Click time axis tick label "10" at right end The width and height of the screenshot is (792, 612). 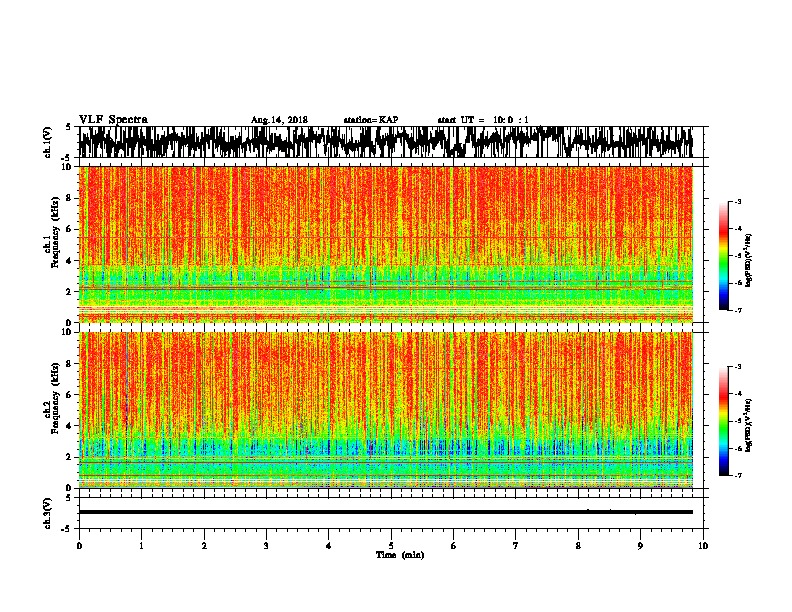(703, 546)
